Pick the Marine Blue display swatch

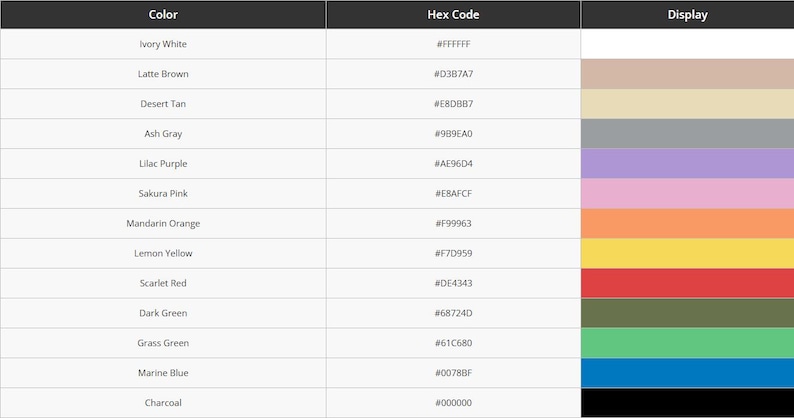pyautogui.click(x=688, y=373)
